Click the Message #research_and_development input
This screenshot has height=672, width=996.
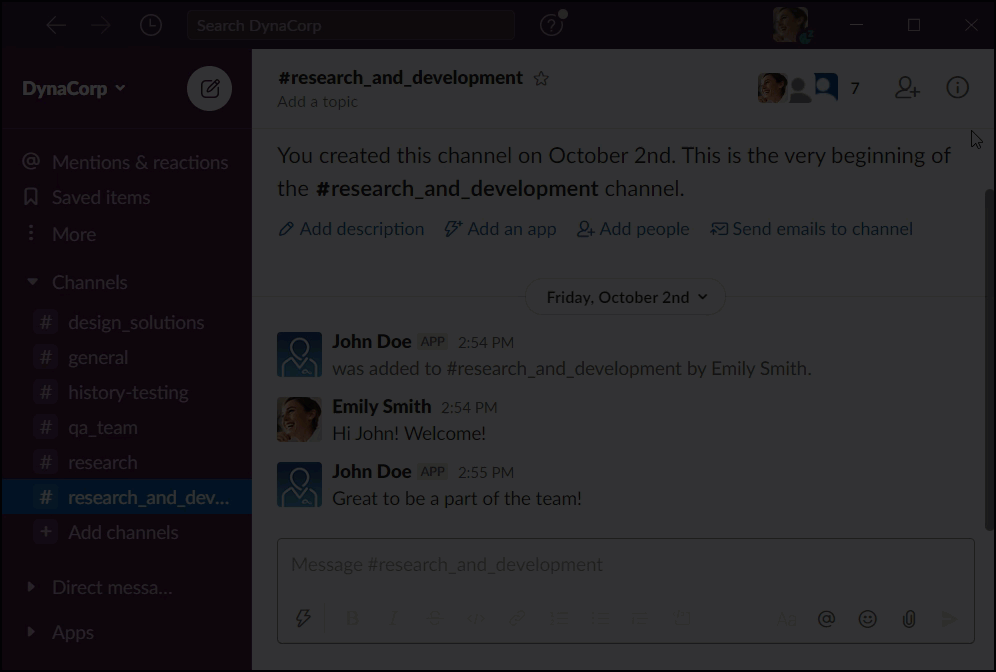point(626,564)
